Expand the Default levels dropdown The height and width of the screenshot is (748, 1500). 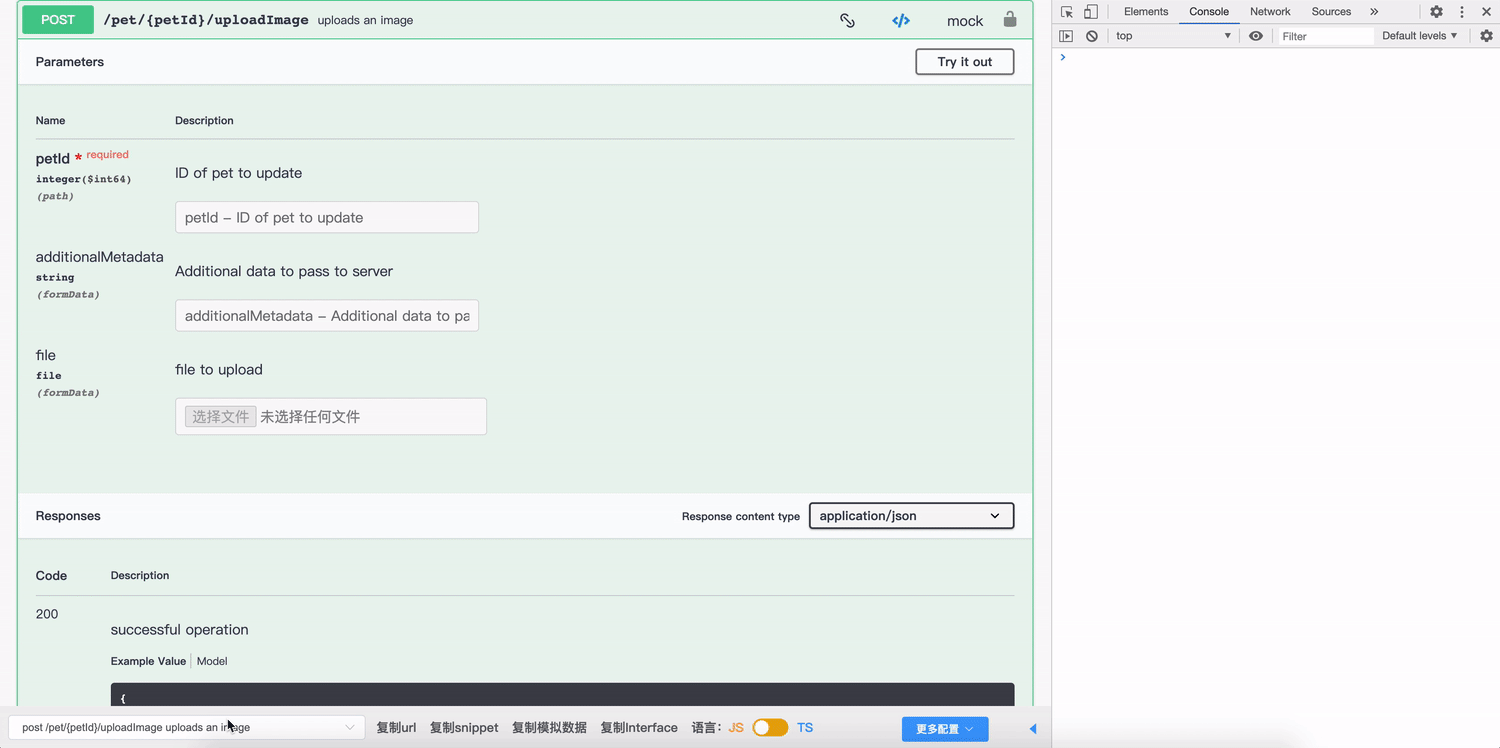1419,36
